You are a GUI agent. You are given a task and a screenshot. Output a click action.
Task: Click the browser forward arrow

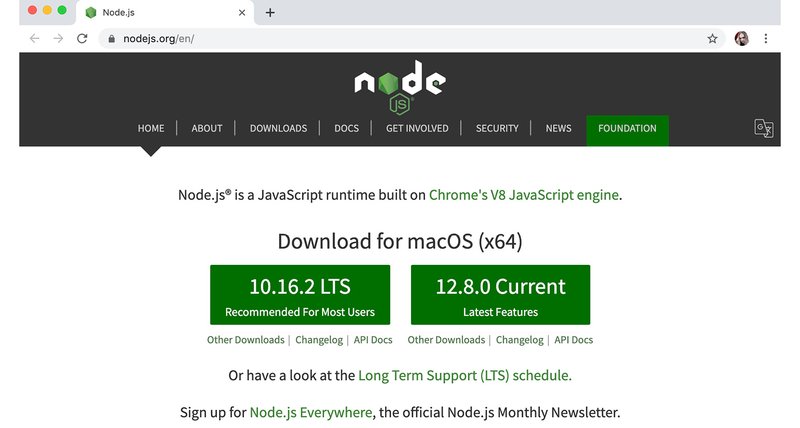58,38
